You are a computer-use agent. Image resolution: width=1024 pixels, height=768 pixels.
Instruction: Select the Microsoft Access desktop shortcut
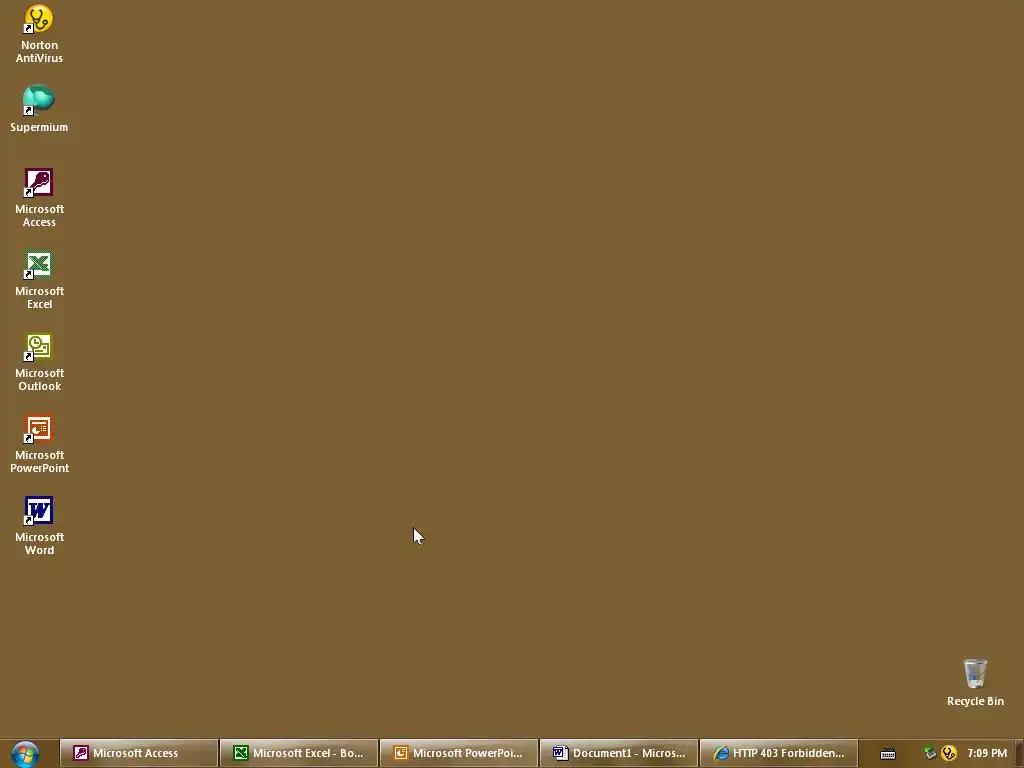pyautogui.click(x=39, y=198)
